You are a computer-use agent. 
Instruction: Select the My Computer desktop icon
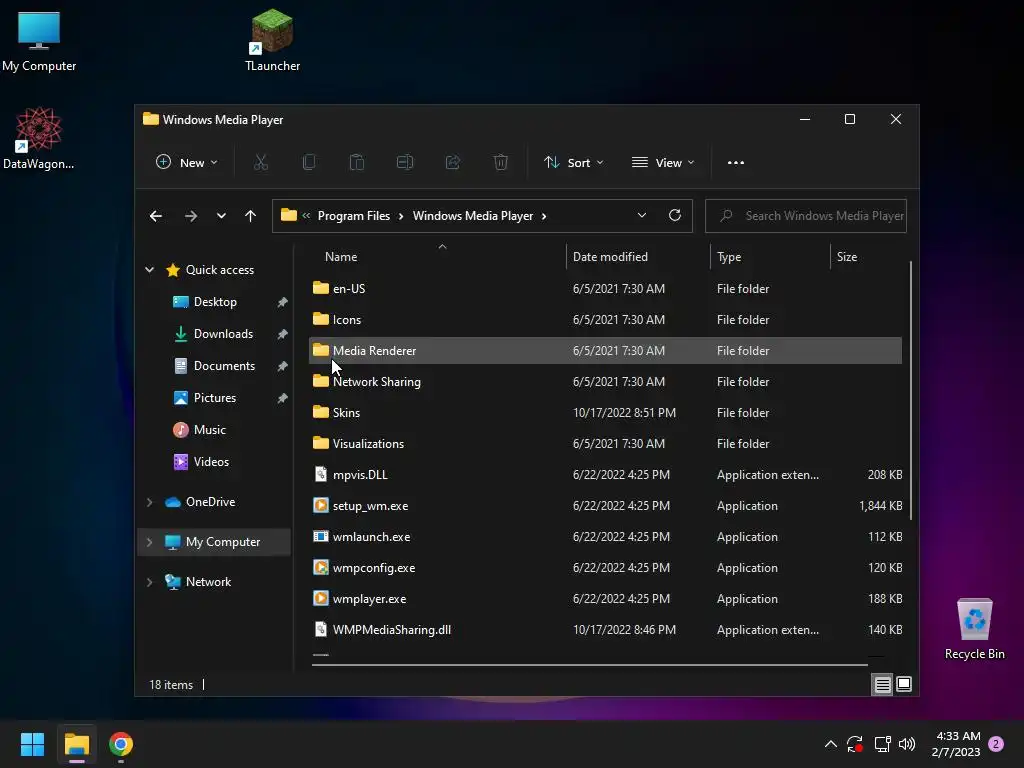tap(39, 41)
